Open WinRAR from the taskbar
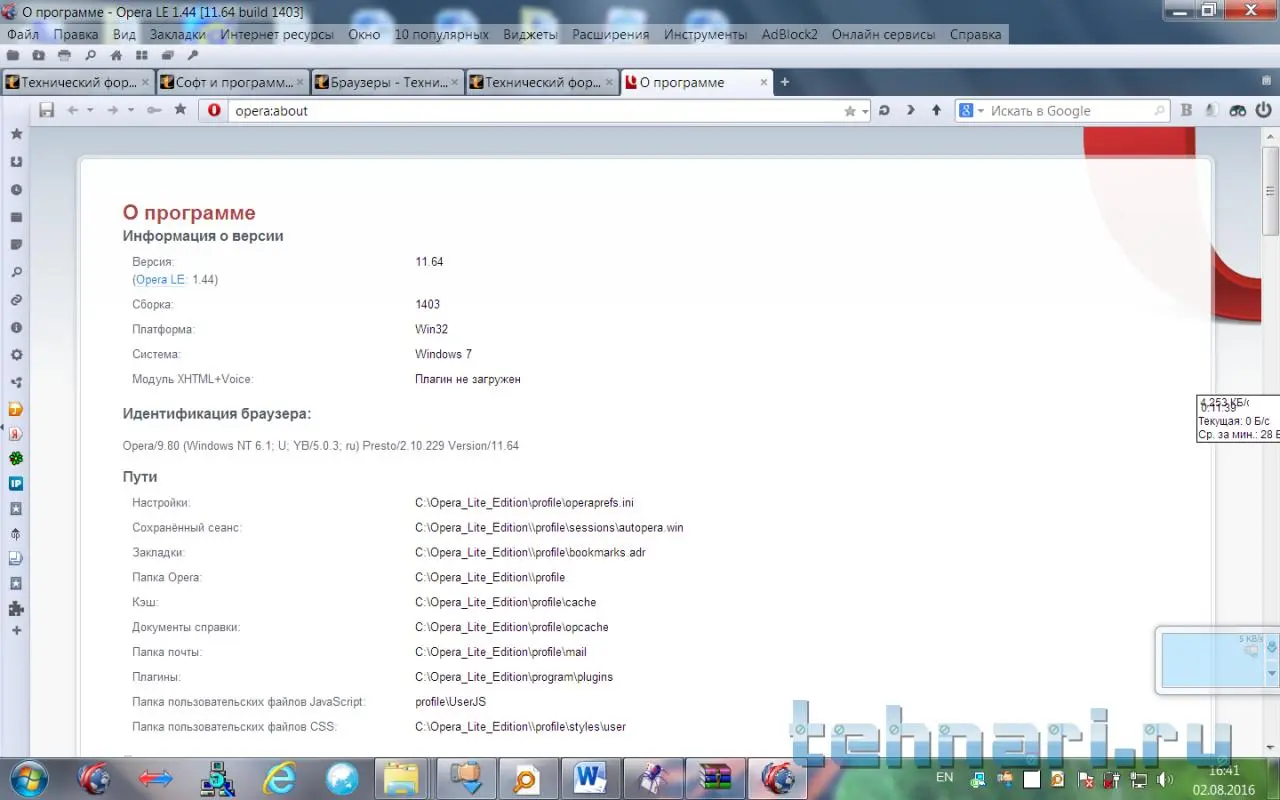The width and height of the screenshot is (1280, 800). [x=715, y=777]
